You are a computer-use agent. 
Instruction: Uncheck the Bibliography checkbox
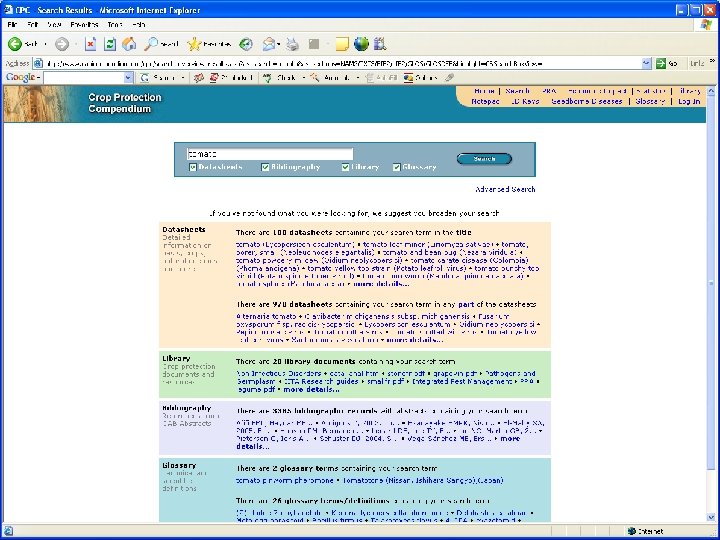click(x=265, y=167)
